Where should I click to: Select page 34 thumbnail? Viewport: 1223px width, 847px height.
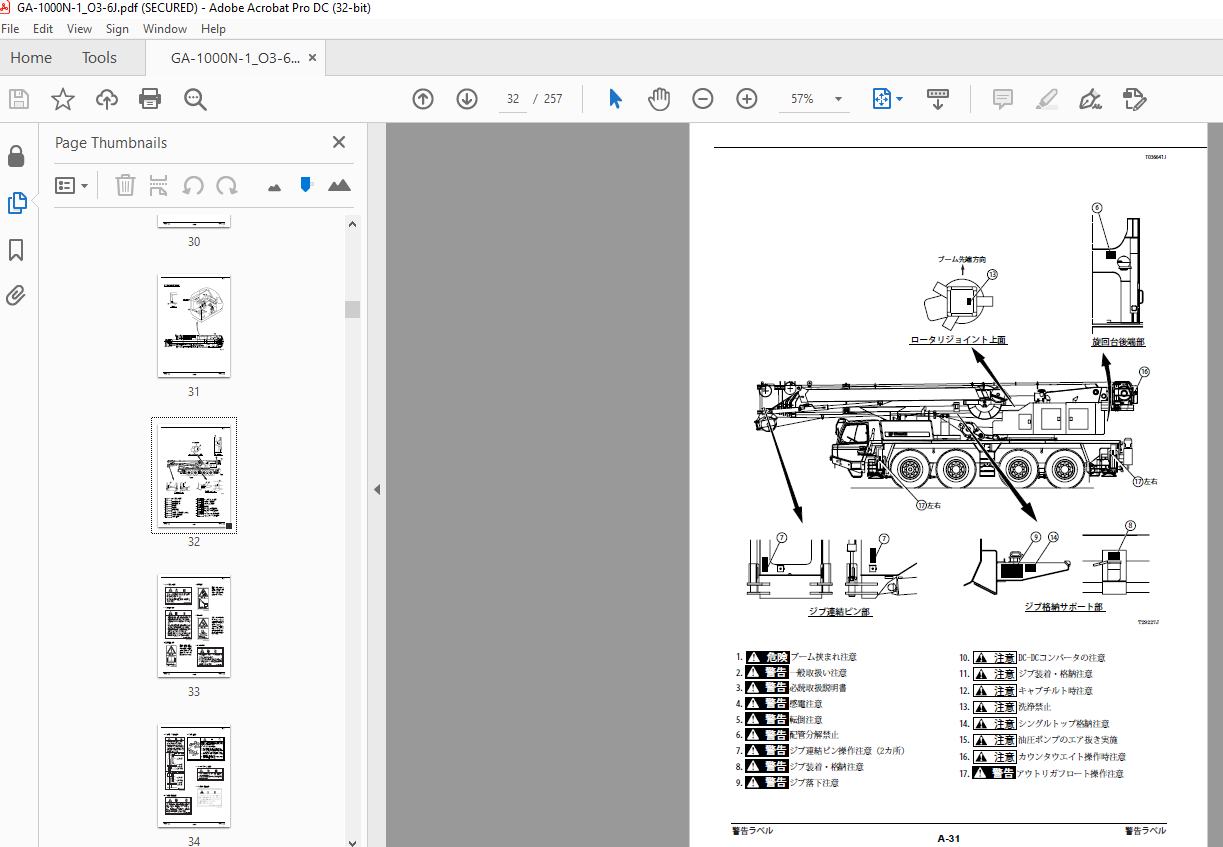[x=194, y=776]
